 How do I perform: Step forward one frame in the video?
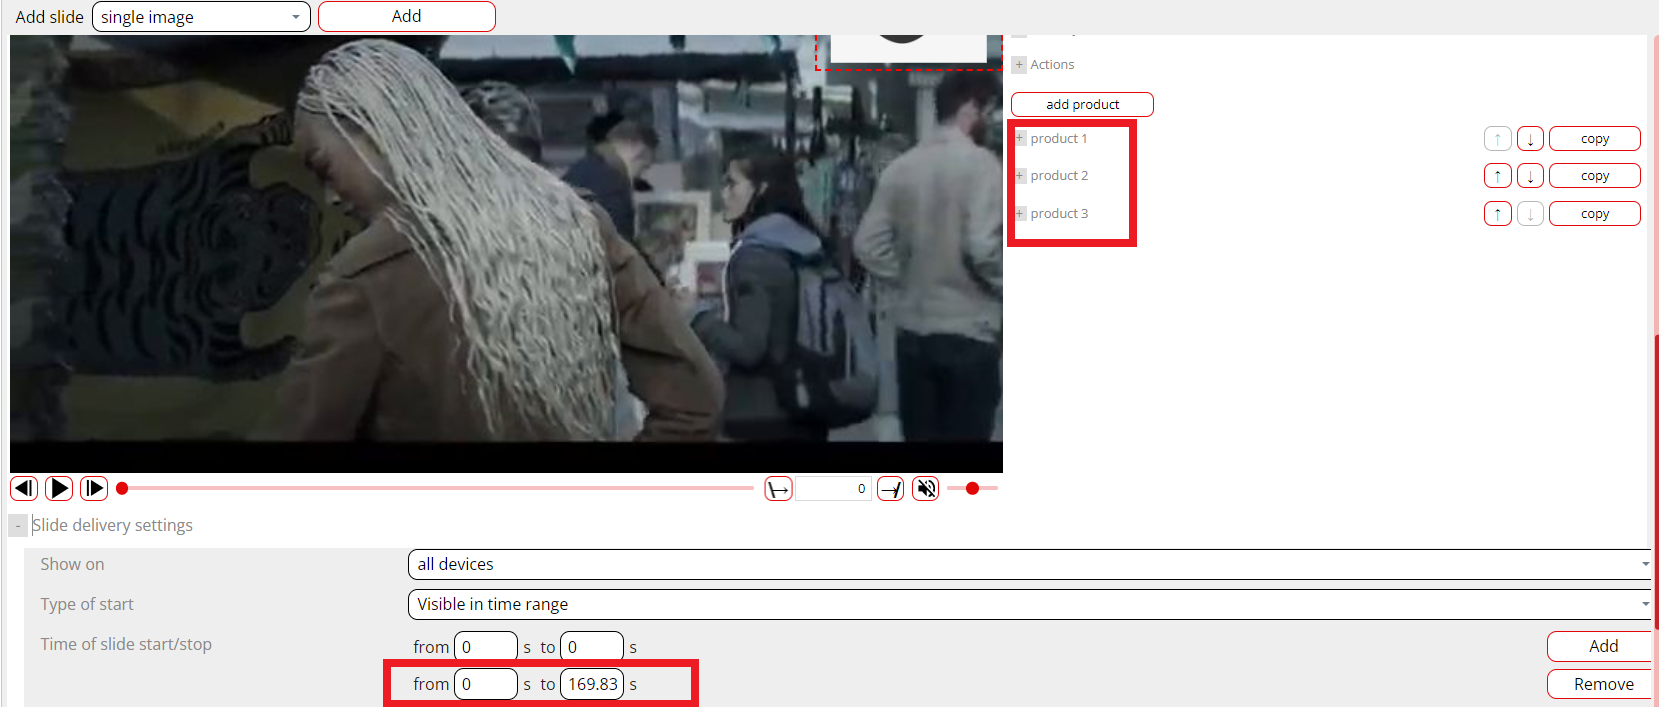point(94,488)
